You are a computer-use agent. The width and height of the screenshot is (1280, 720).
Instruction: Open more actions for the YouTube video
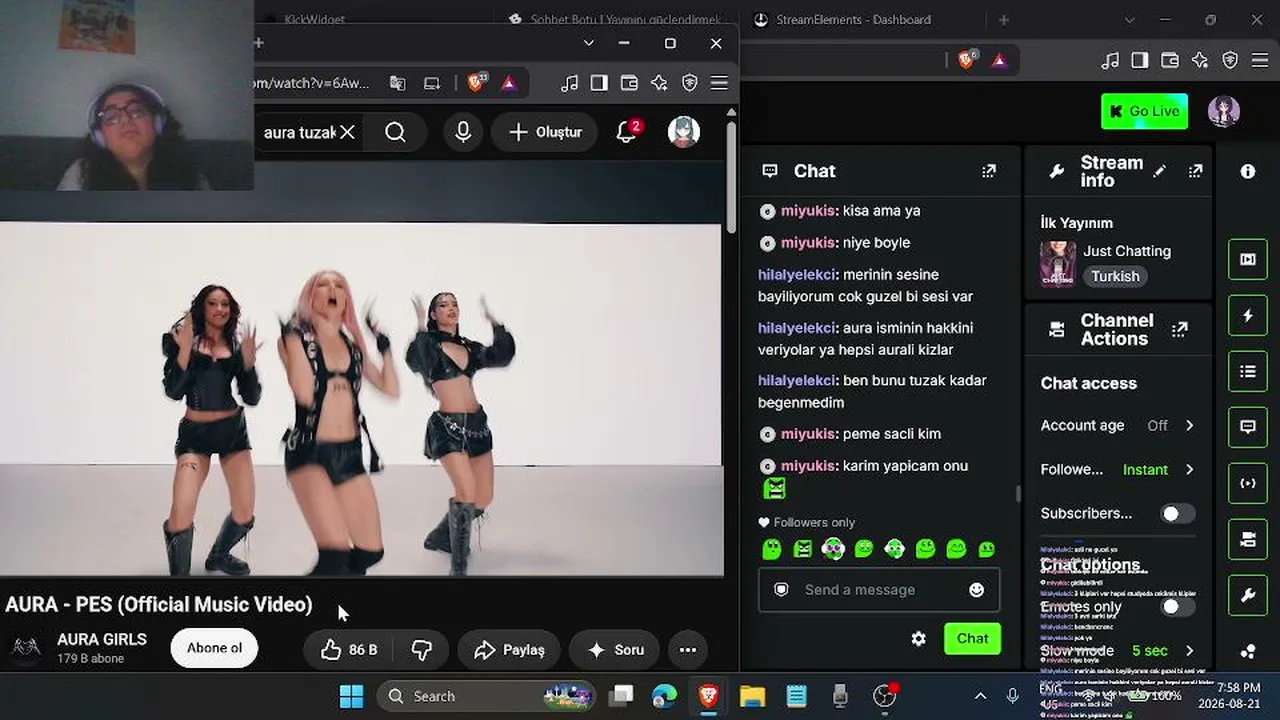coord(688,650)
